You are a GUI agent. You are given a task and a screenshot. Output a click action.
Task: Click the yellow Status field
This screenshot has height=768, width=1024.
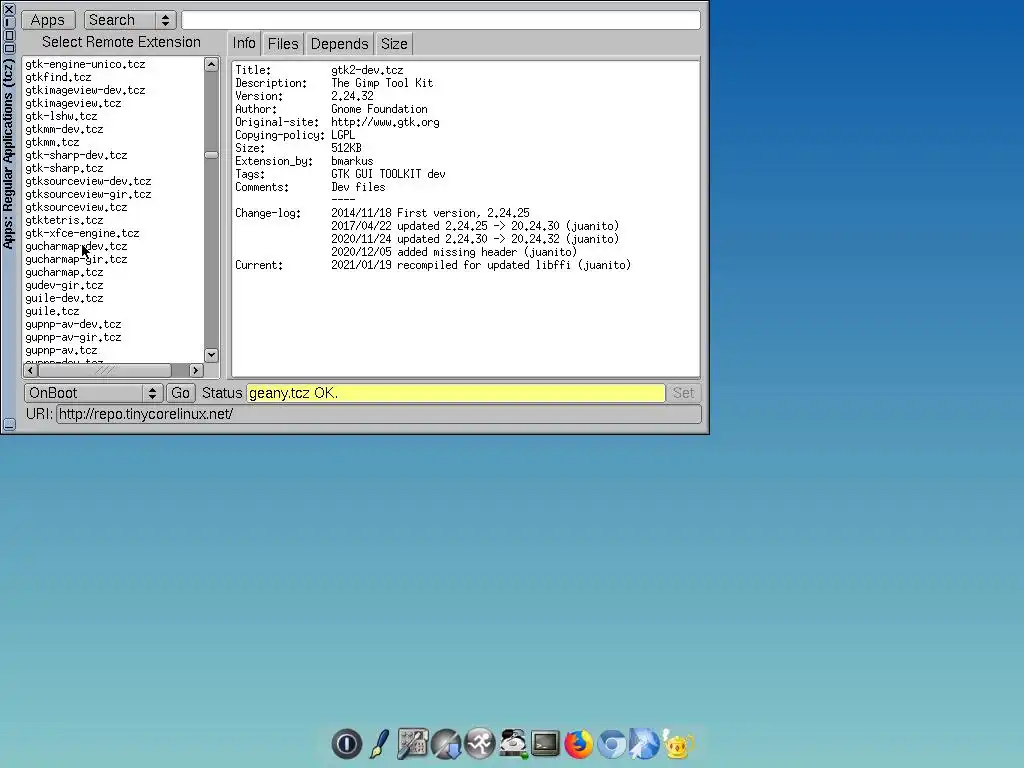click(x=456, y=393)
